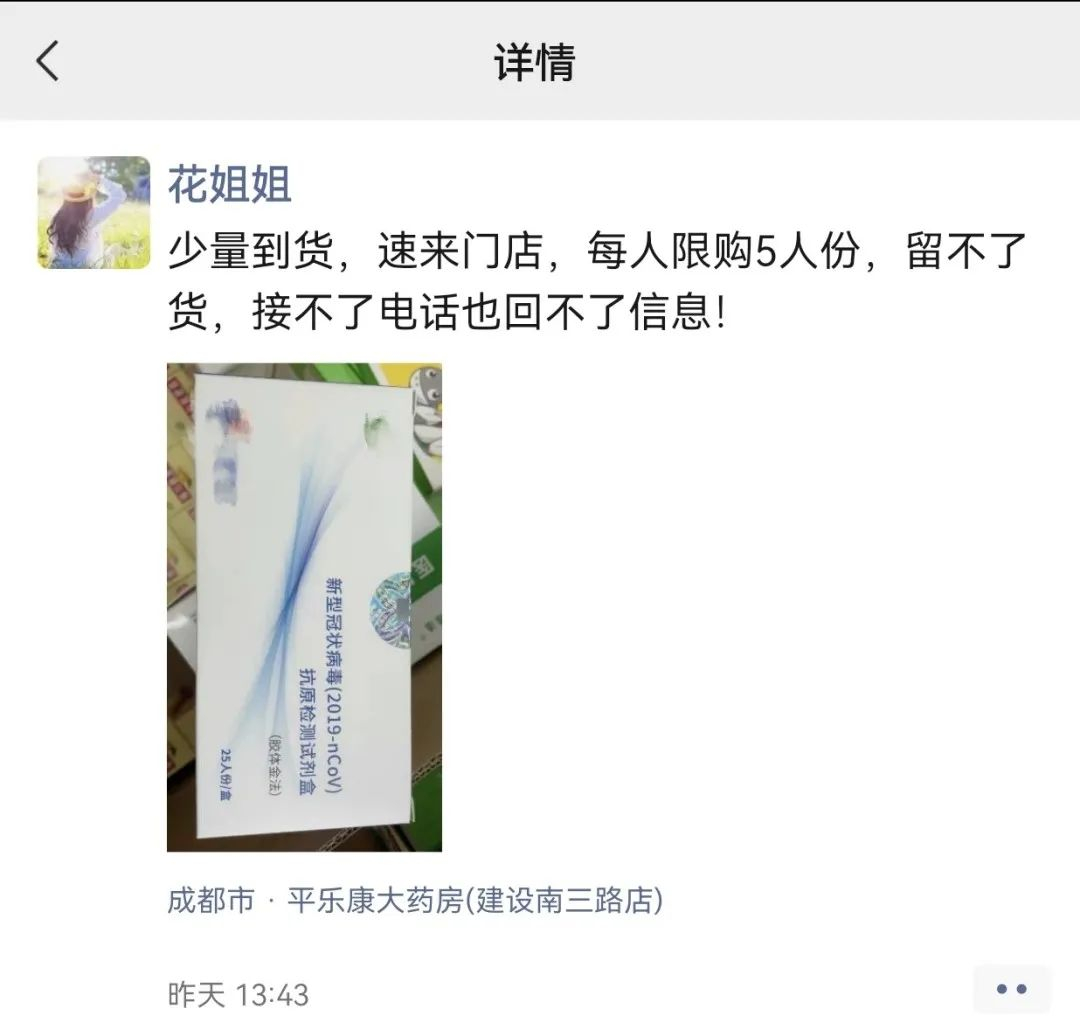
Task: Select the second text line 接不了电话也回不了信息
Action: [489, 312]
